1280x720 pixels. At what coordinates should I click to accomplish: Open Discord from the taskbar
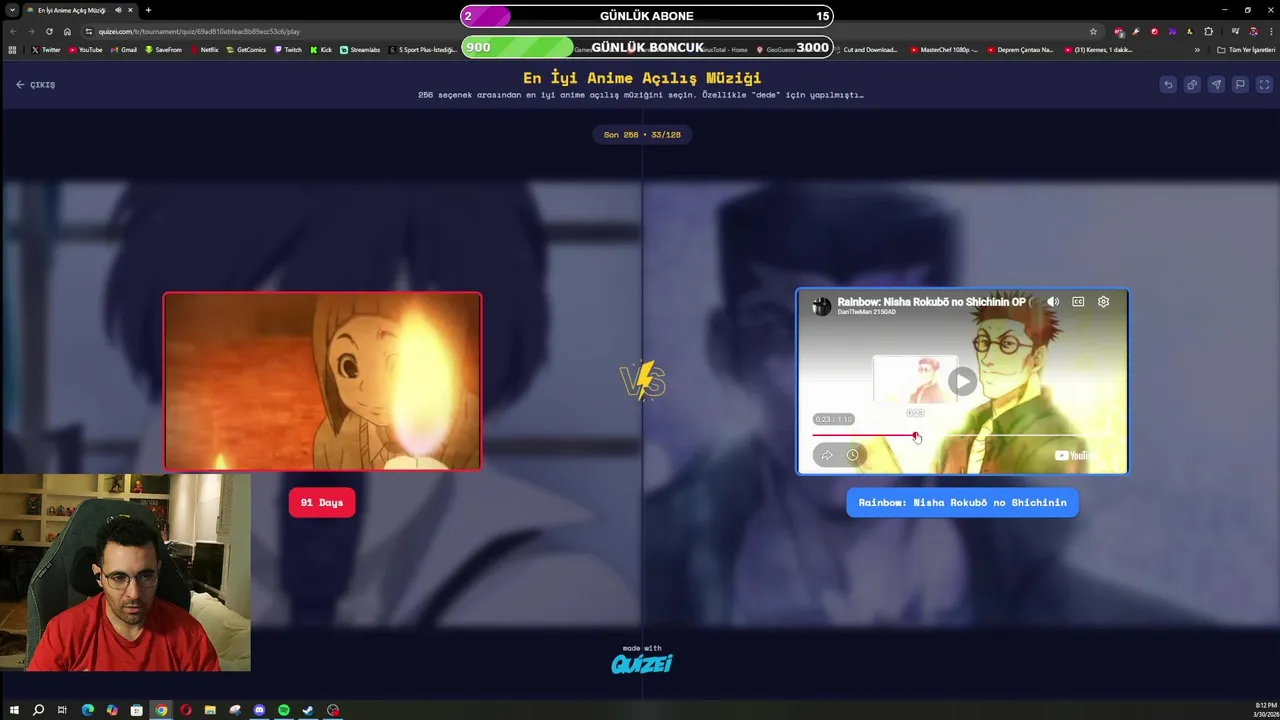coord(259,710)
